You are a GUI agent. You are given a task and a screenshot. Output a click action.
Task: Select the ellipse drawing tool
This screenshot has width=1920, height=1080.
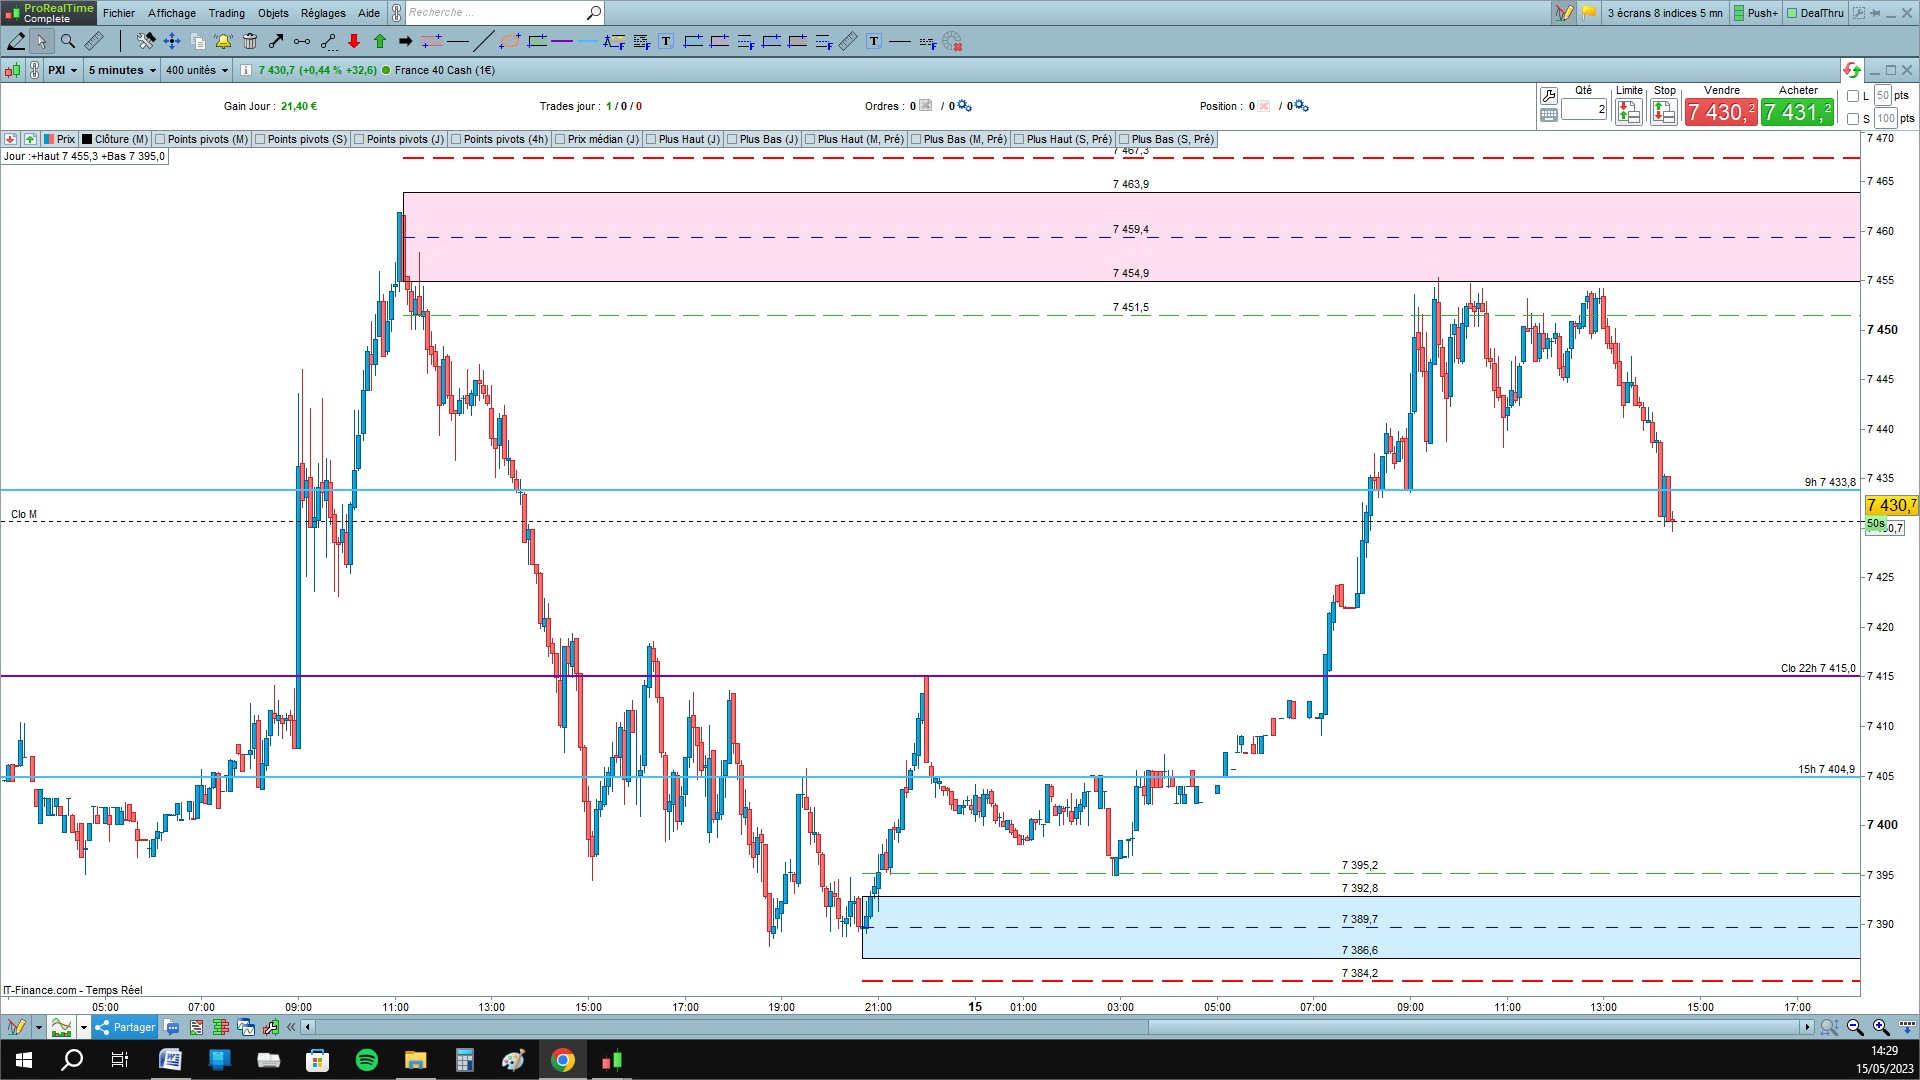[x=510, y=41]
